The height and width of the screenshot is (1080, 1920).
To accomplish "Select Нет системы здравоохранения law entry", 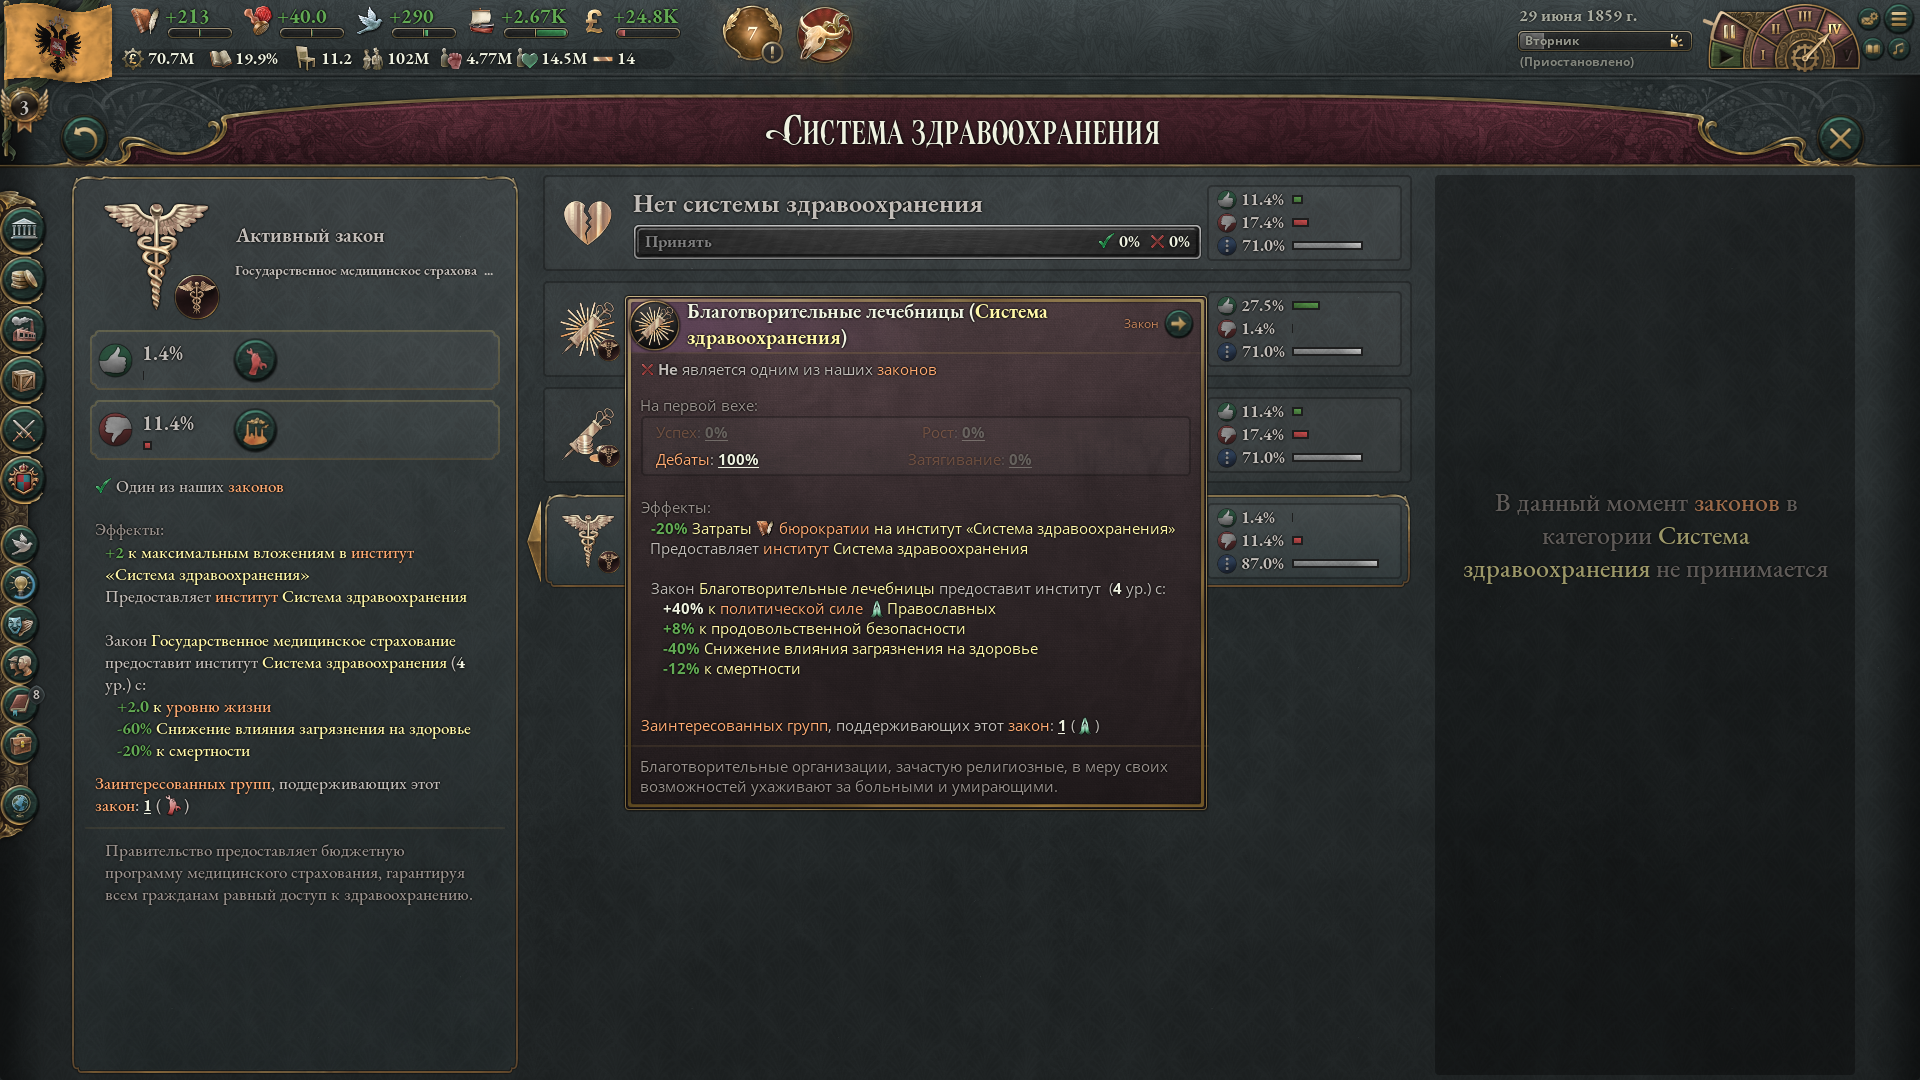I will [x=976, y=223].
